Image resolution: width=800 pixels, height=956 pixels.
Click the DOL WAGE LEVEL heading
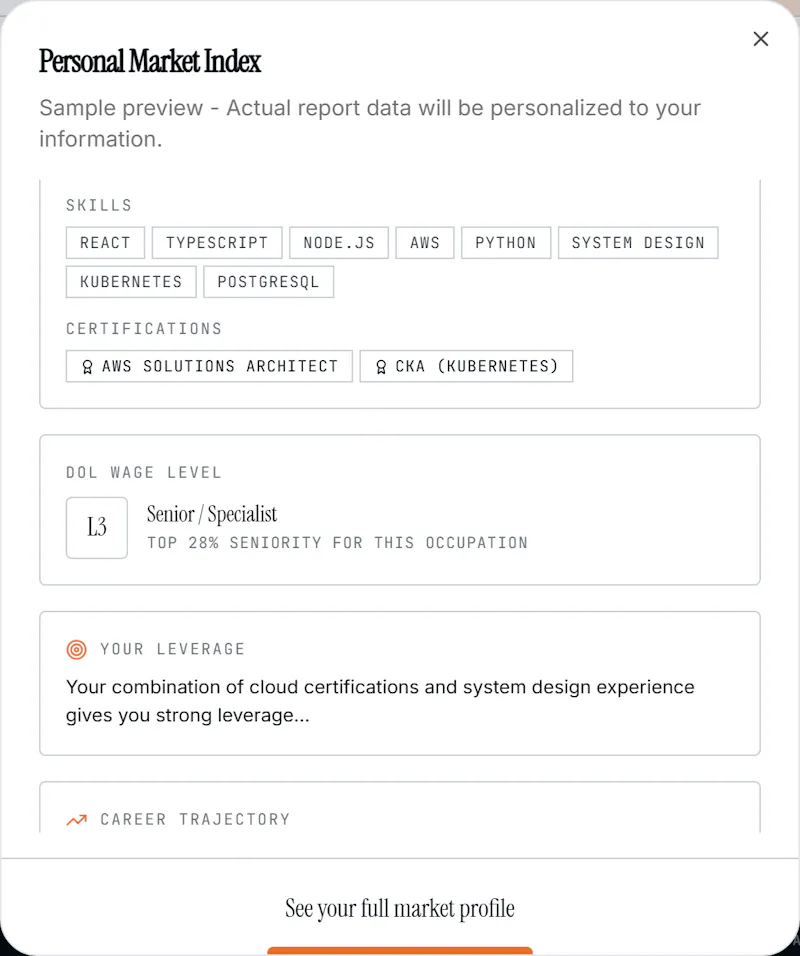click(x=144, y=473)
